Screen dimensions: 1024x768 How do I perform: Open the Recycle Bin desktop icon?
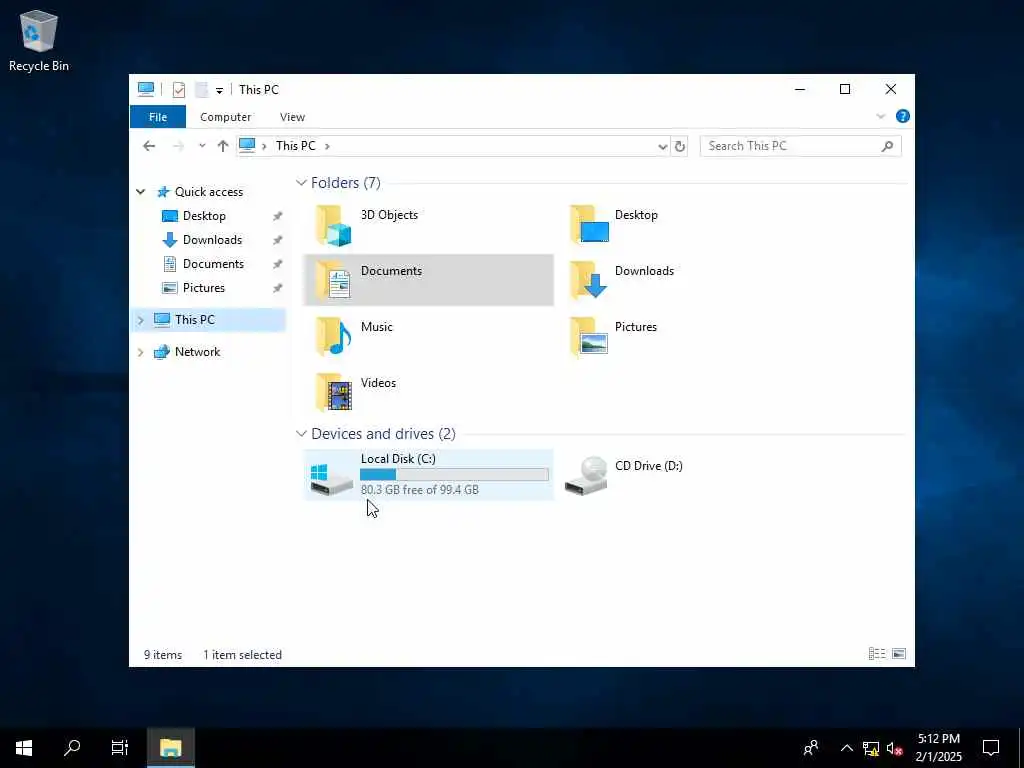point(39,40)
